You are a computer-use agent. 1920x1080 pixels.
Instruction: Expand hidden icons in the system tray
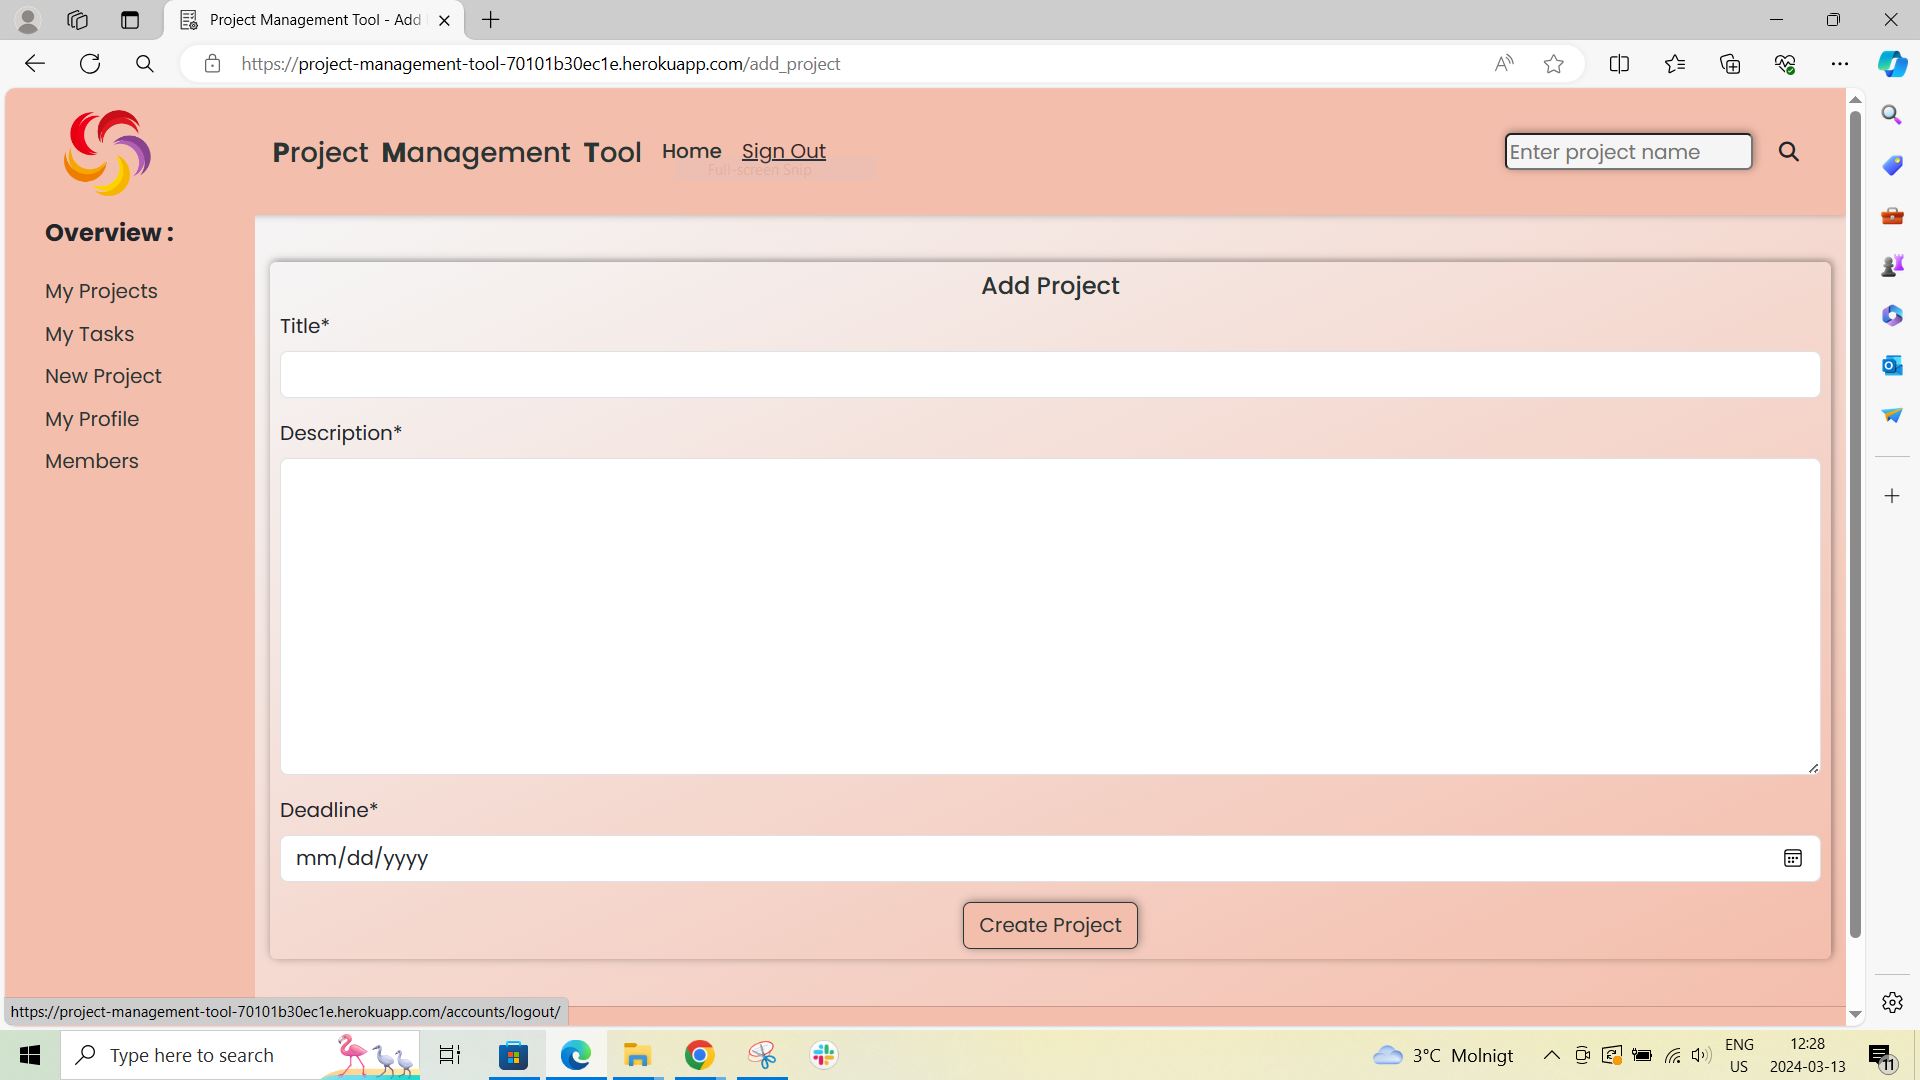click(x=1551, y=1054)
